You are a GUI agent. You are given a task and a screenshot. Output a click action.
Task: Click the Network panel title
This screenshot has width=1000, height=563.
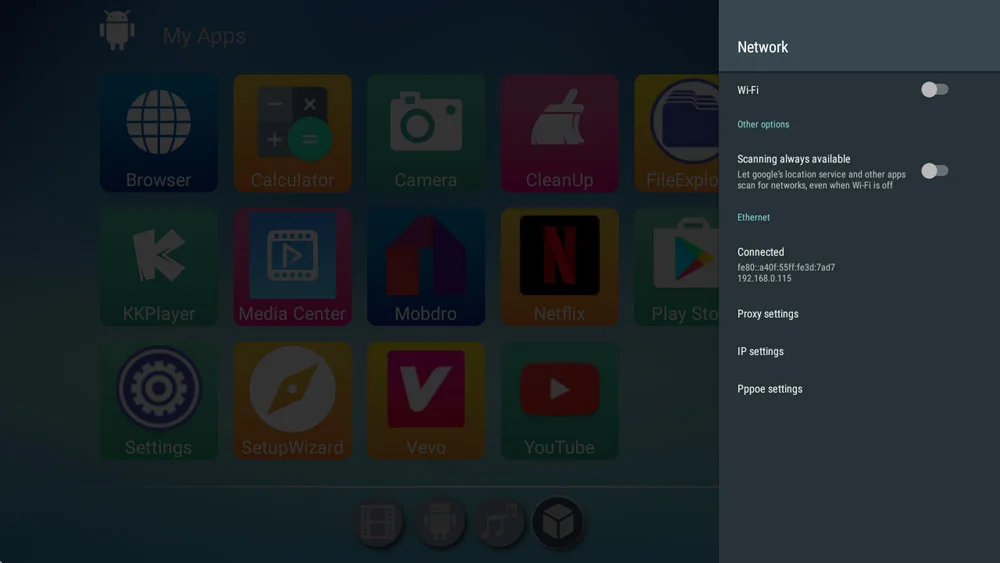pos(763,47)
